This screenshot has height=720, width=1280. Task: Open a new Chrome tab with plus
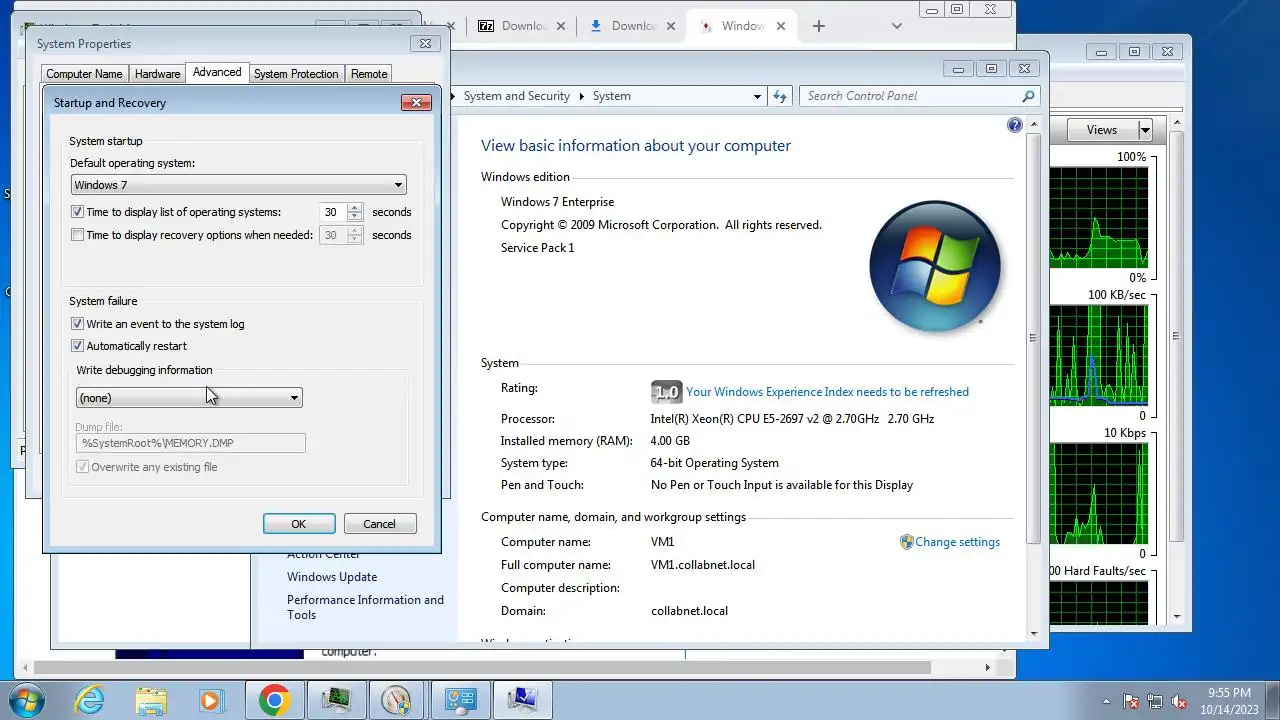coord(818,26)
